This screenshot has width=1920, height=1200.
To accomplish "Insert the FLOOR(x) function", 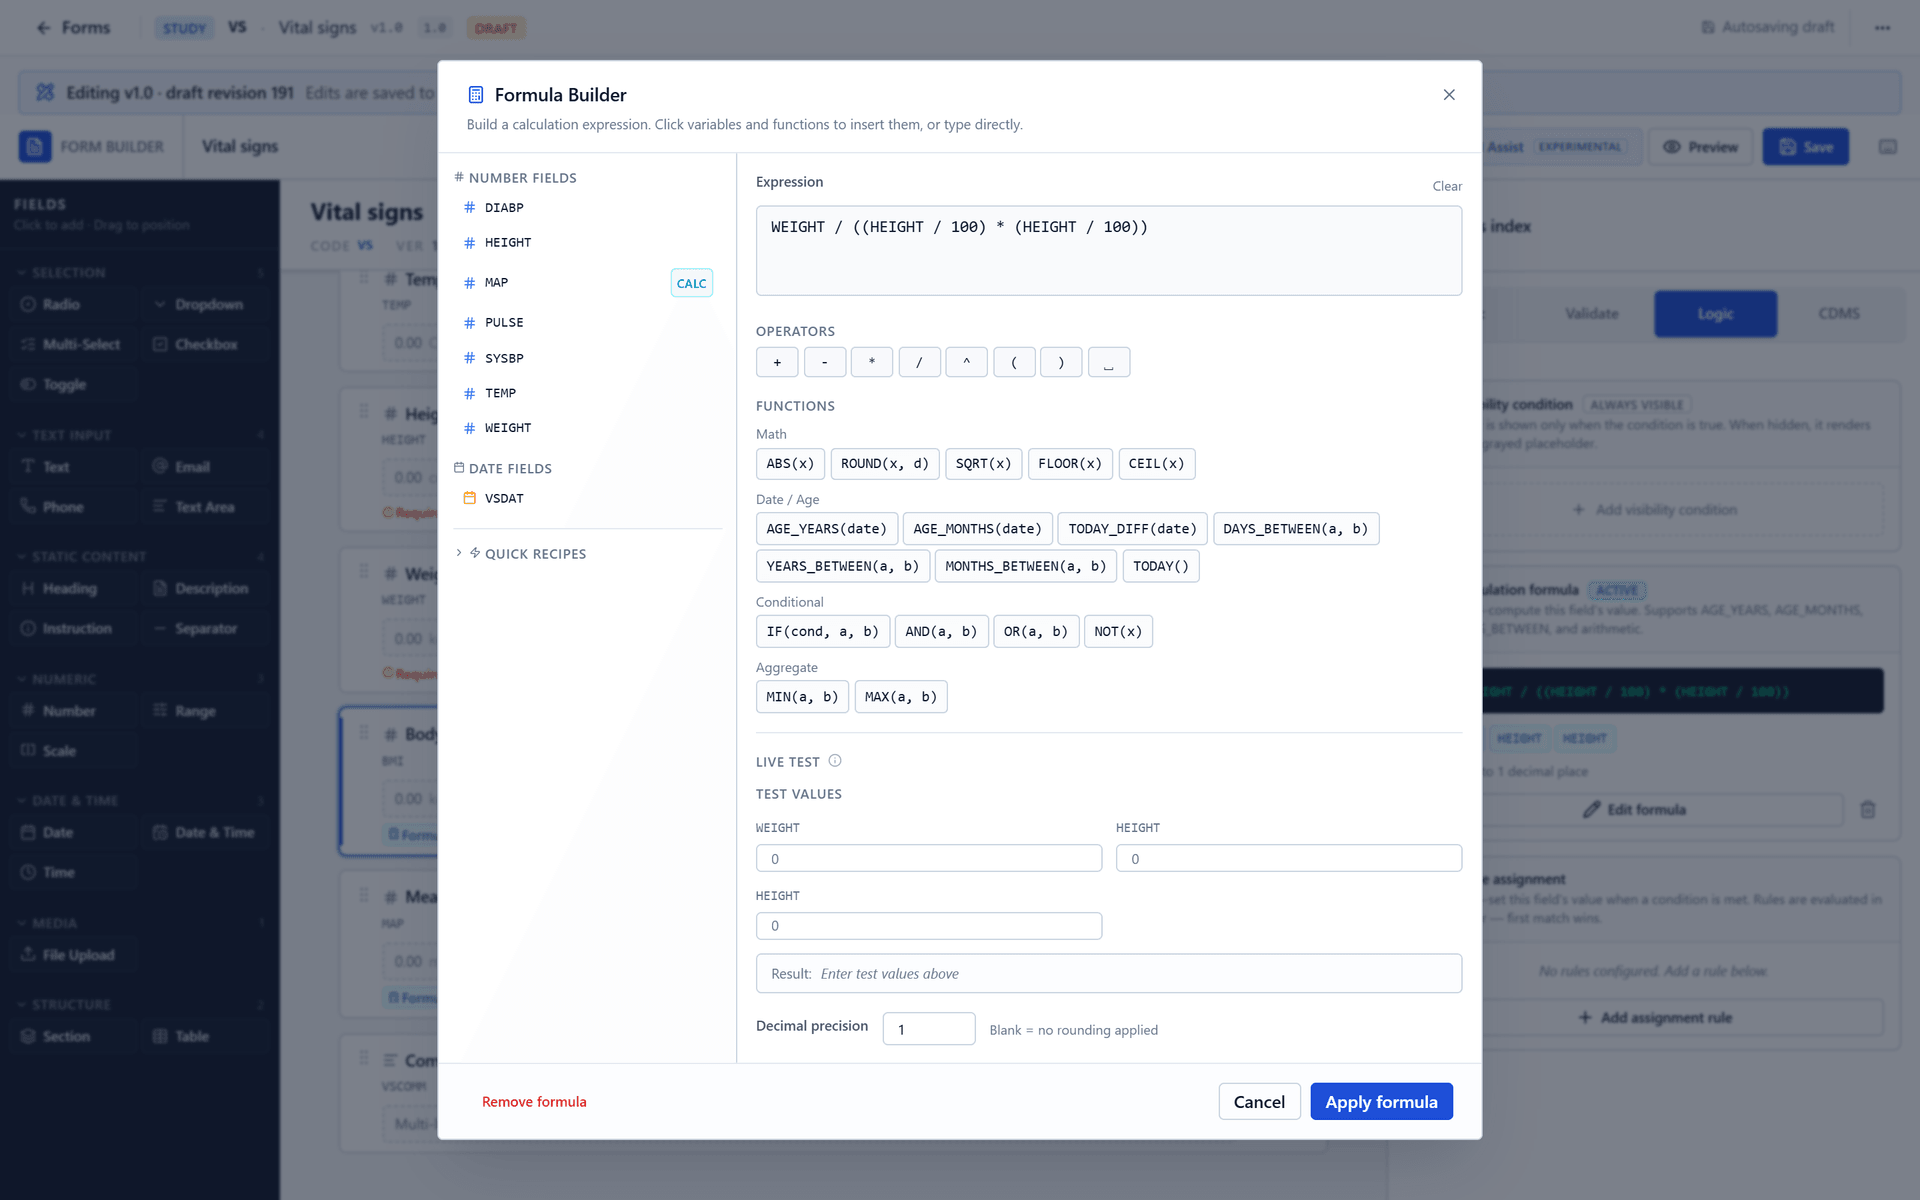I will click(1070, 464).
